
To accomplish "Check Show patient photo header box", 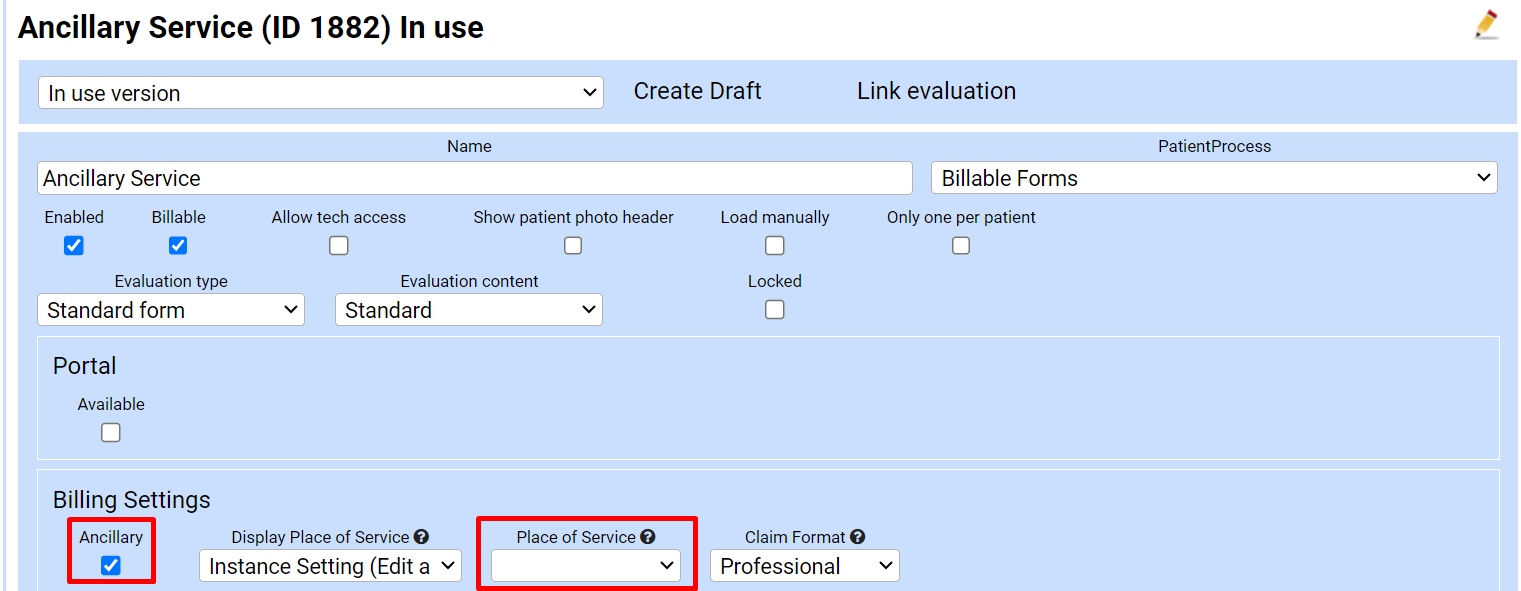I will click(x=573, y=245).
